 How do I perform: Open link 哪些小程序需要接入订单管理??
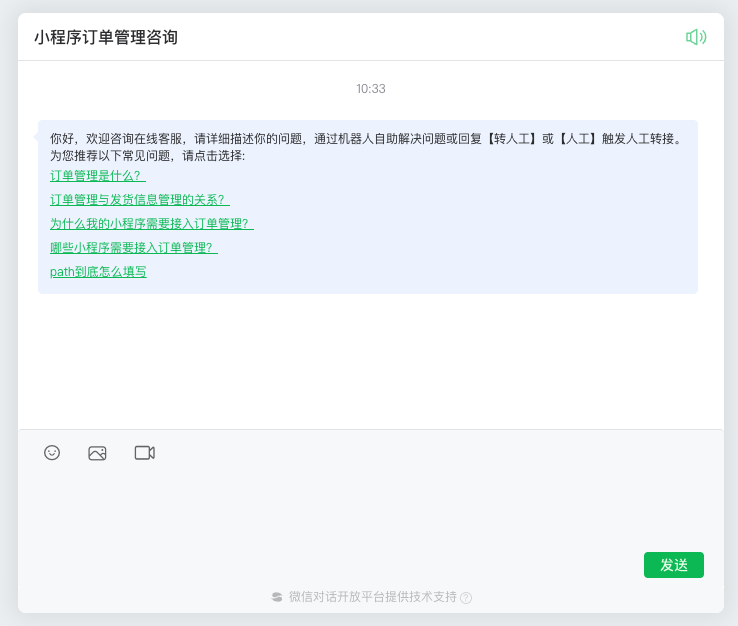pyautogui.click(x=134, y=248)
